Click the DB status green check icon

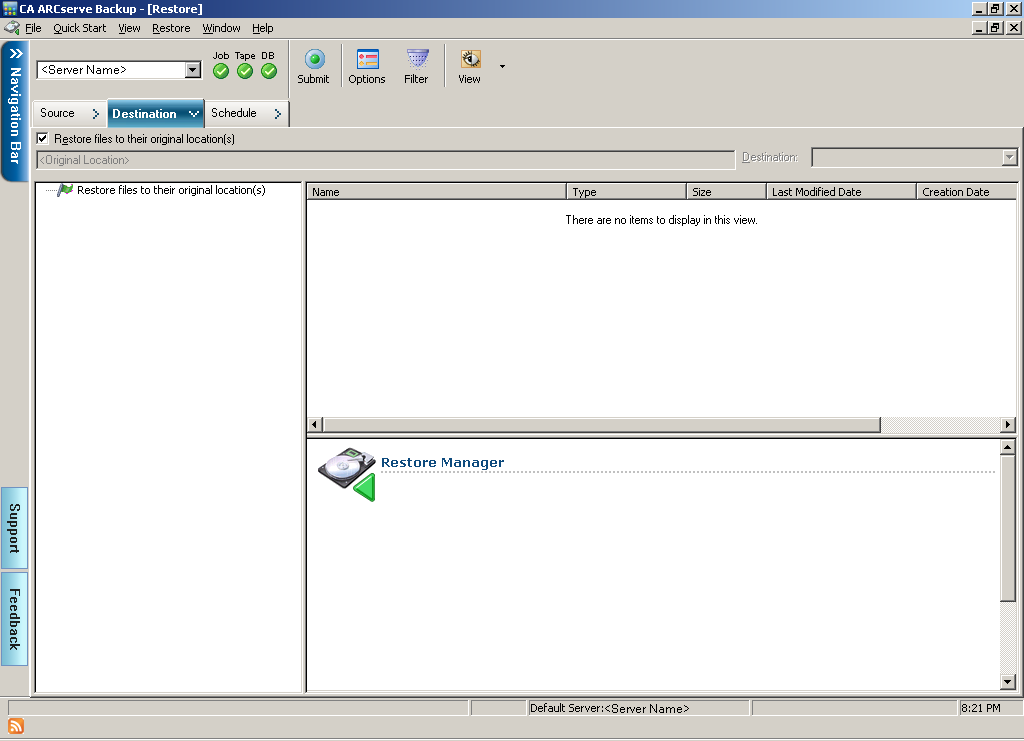[269, 71]
